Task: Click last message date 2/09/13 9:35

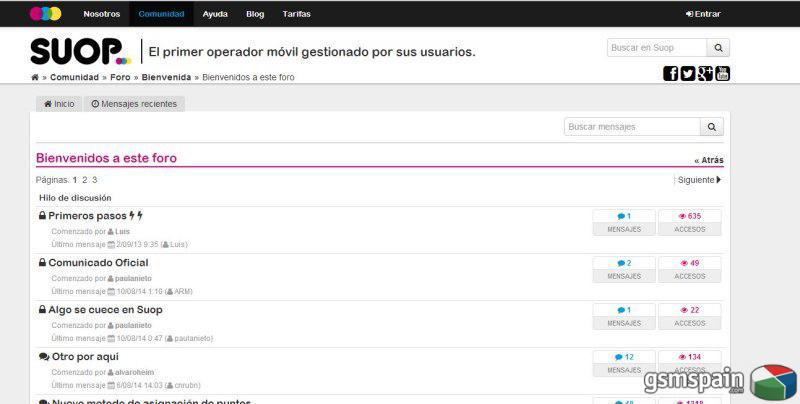Action: (137, 244)
